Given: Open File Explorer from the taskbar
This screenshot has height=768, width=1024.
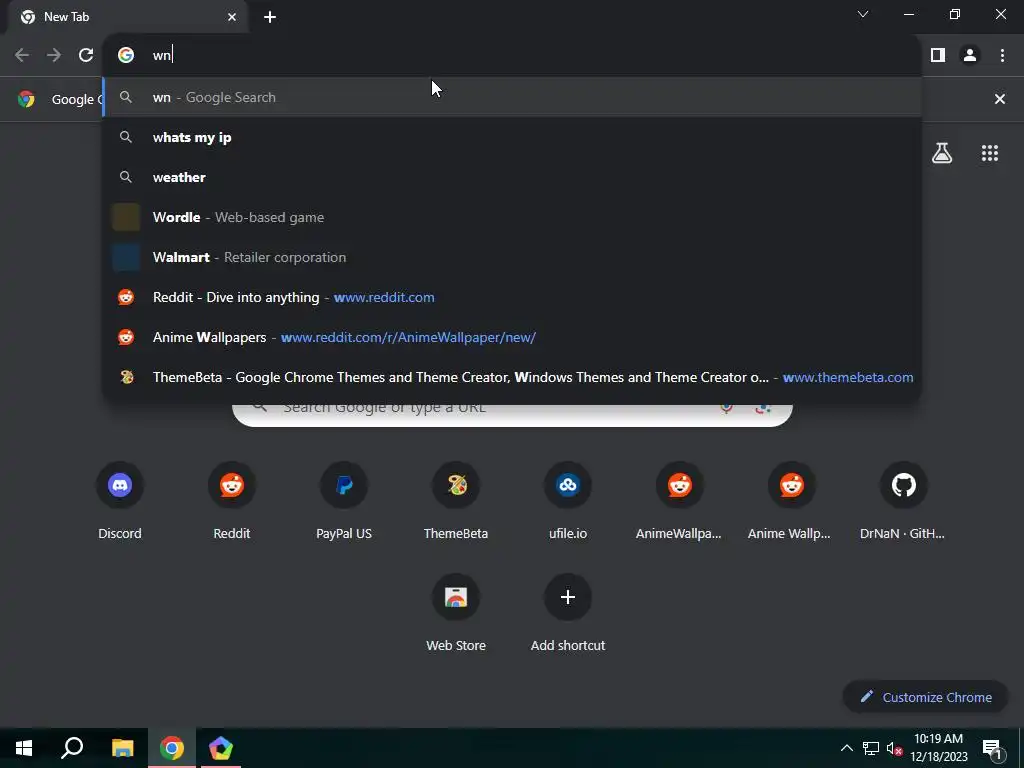Looking at the screenshot, I should pyautogui.click(x=122, y=748).
